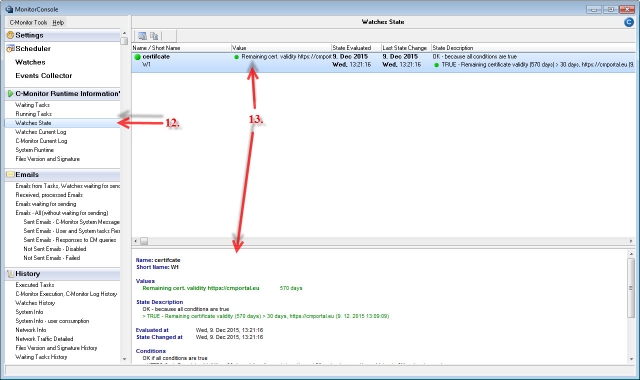The width and height of the screenshot is (640, 380).
Task: Open System Info - user consumption
Action: (x=52, y=321)
